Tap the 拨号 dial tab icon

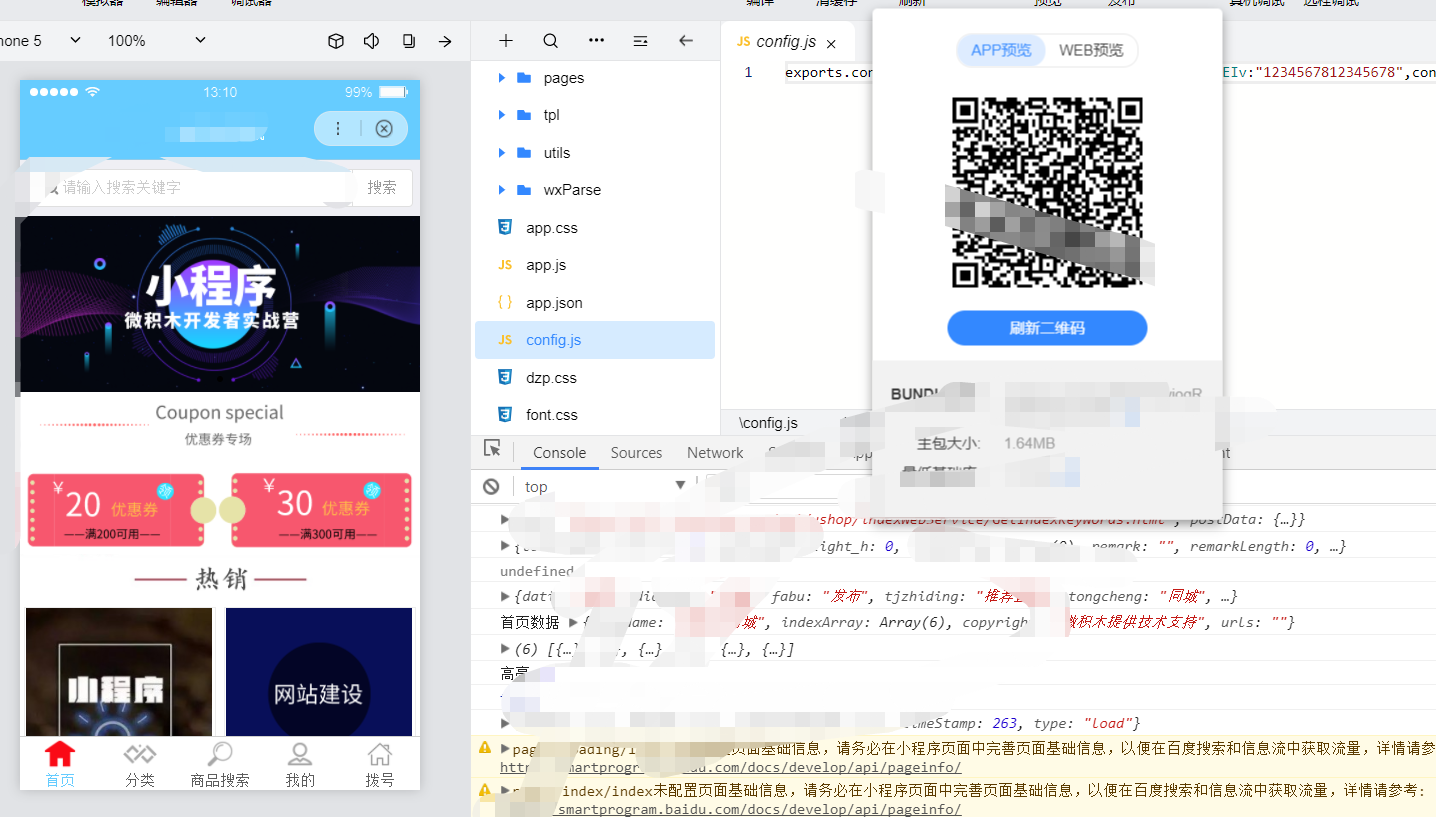click(380, 754)
